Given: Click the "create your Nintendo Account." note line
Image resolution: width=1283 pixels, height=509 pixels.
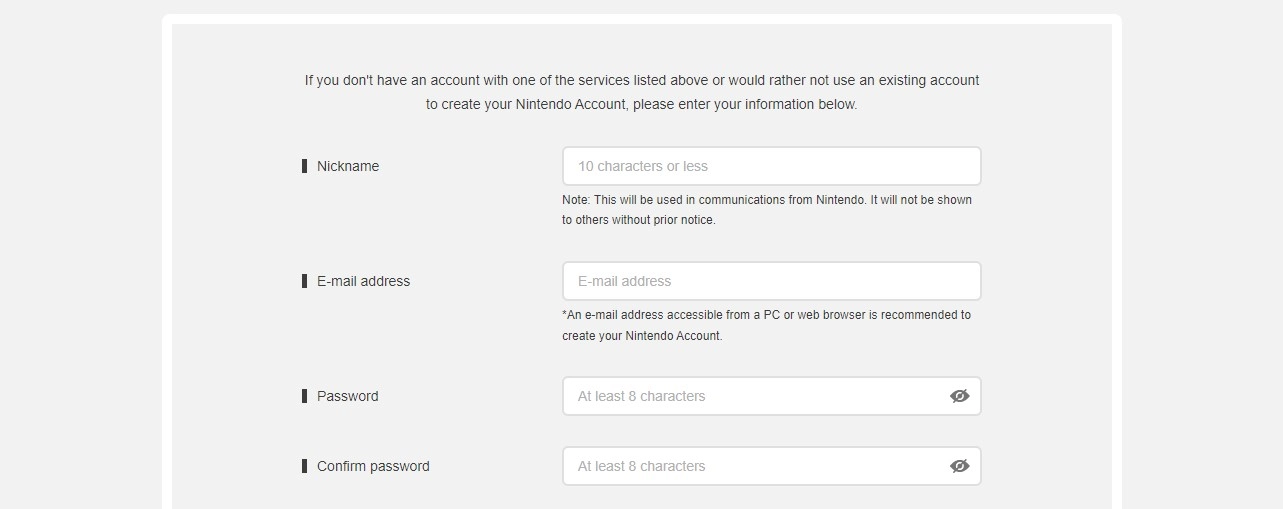Looking at the screenshot, I should click(x=641, y=336).
